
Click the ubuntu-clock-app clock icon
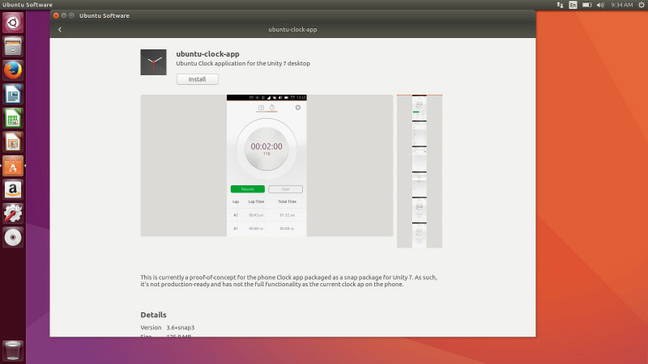coord(153,62)
